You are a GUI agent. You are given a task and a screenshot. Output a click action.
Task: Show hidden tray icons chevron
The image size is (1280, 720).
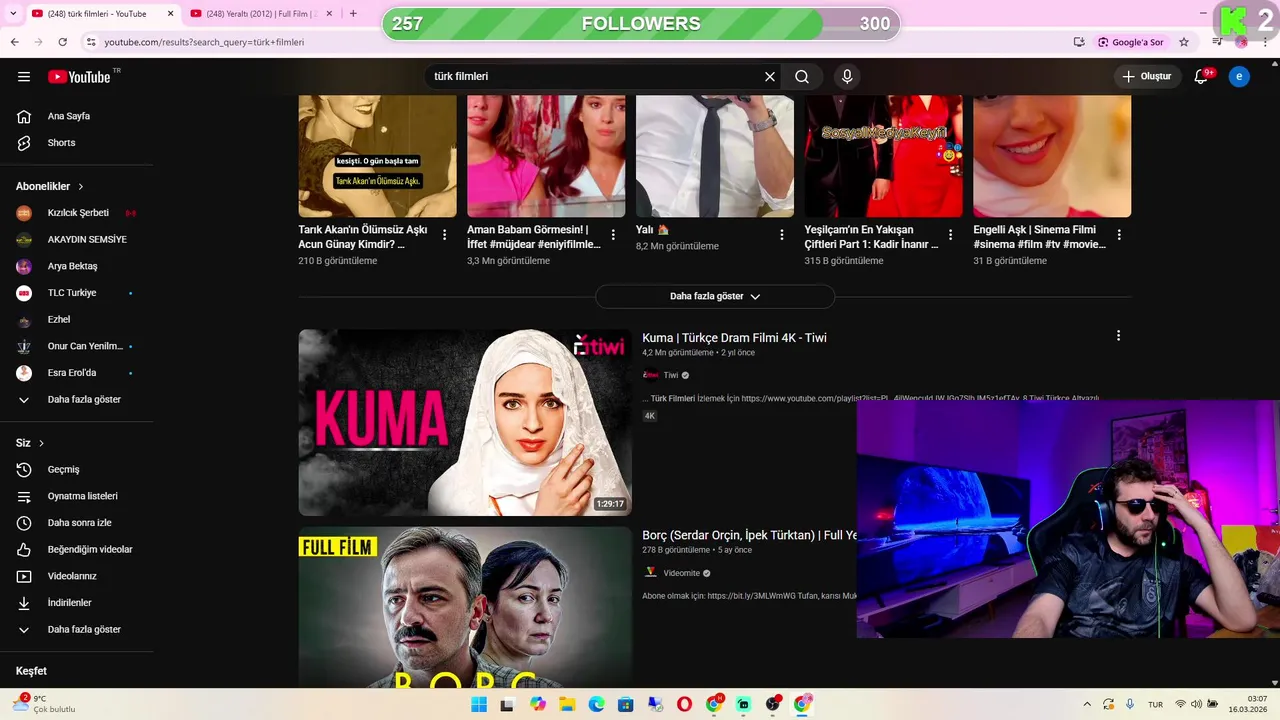coord(1087,704)
